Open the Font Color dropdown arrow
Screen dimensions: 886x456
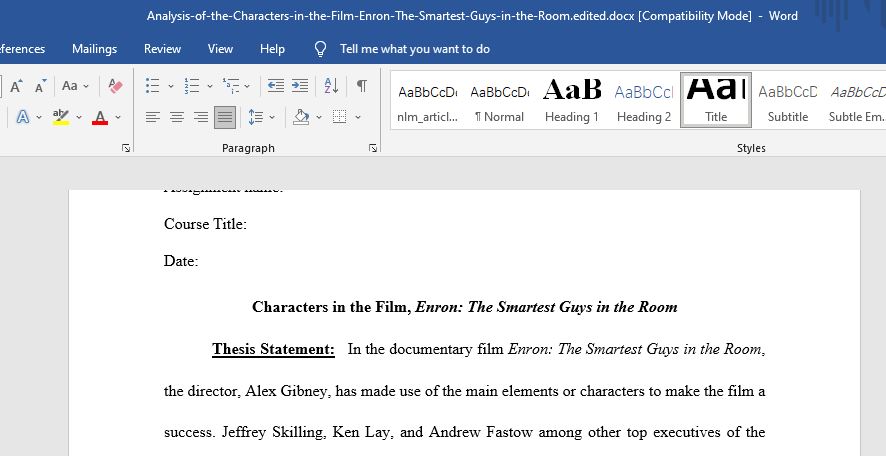tap(118, 118)
